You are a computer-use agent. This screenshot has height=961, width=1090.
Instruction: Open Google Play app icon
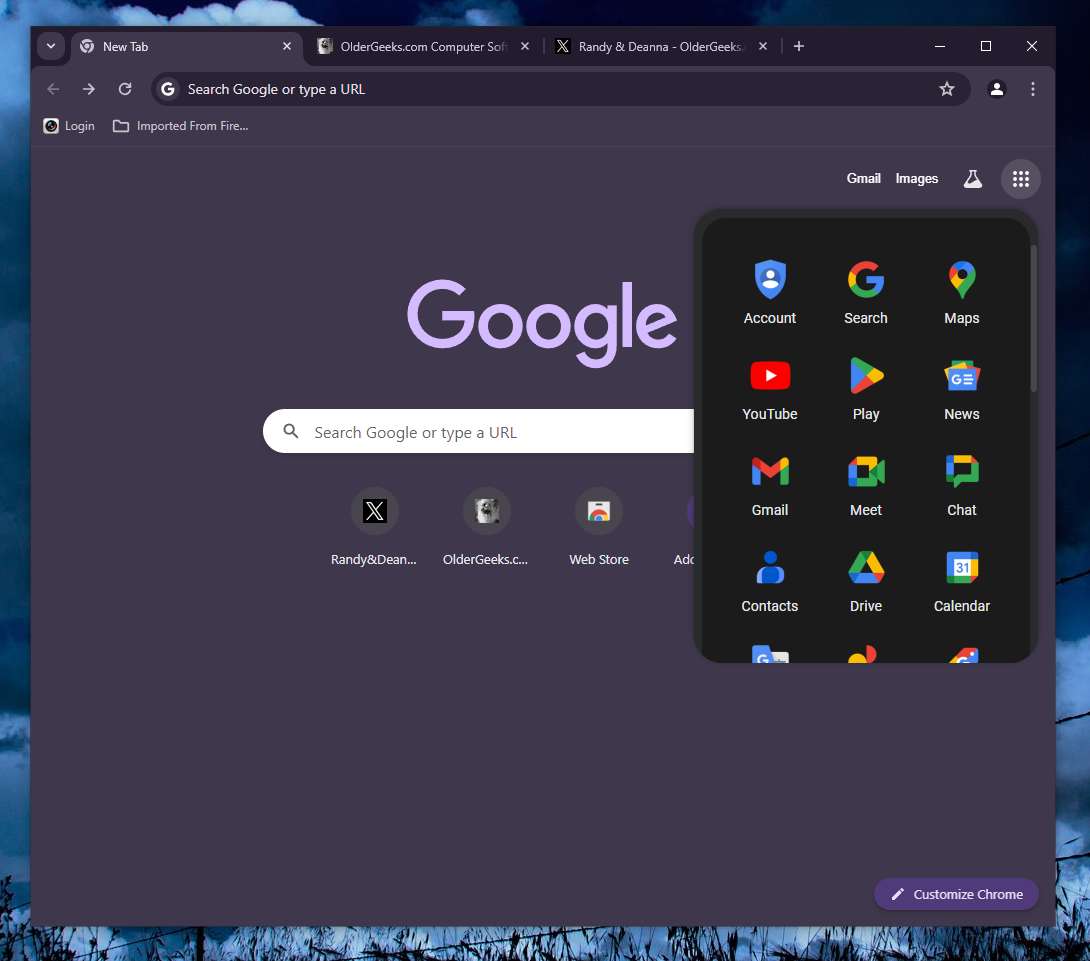(x=865, y=389)
